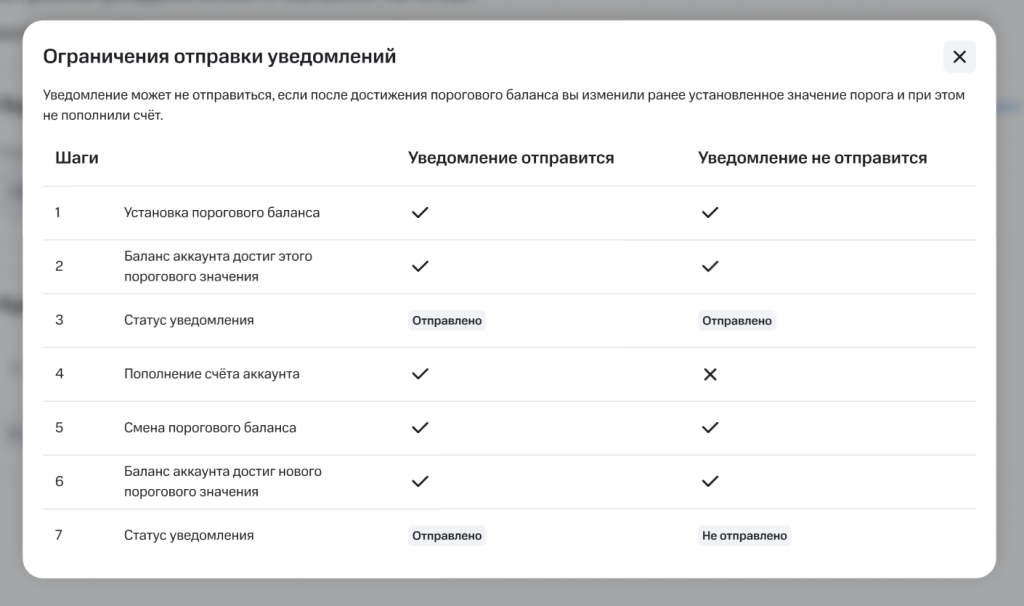The image size is (1024, 606).
Task: Click the 'Отправлено' badge in step 3
Action: click(x=447, y=320)
